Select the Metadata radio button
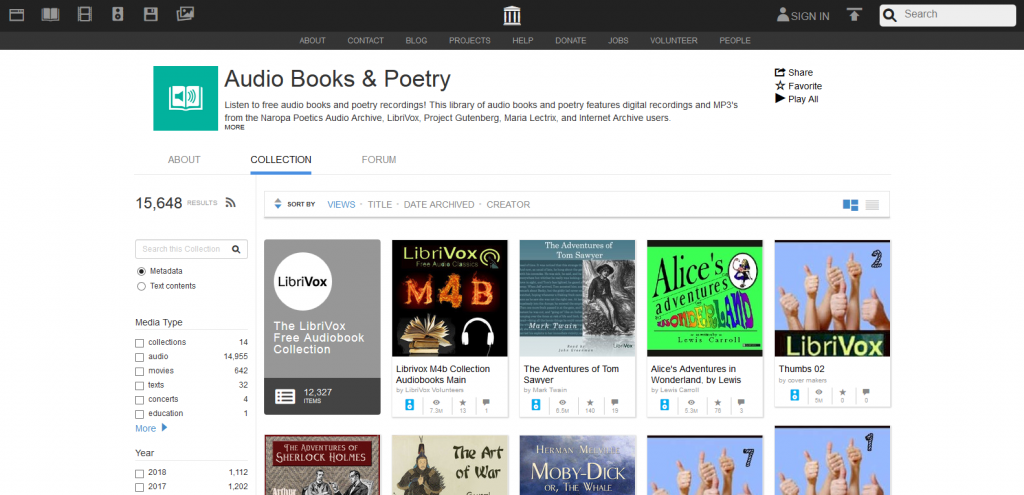 tap(141, 271)
